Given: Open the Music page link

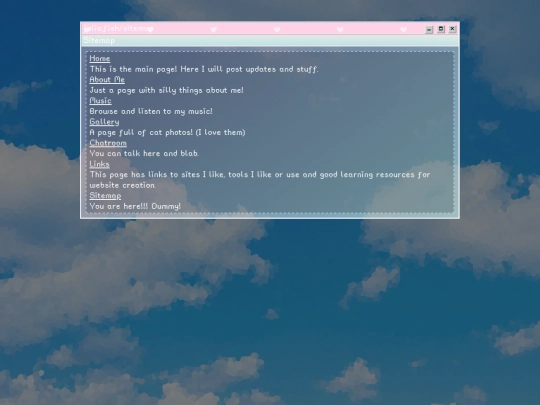Looking at the screenshot, I should 100,101.
